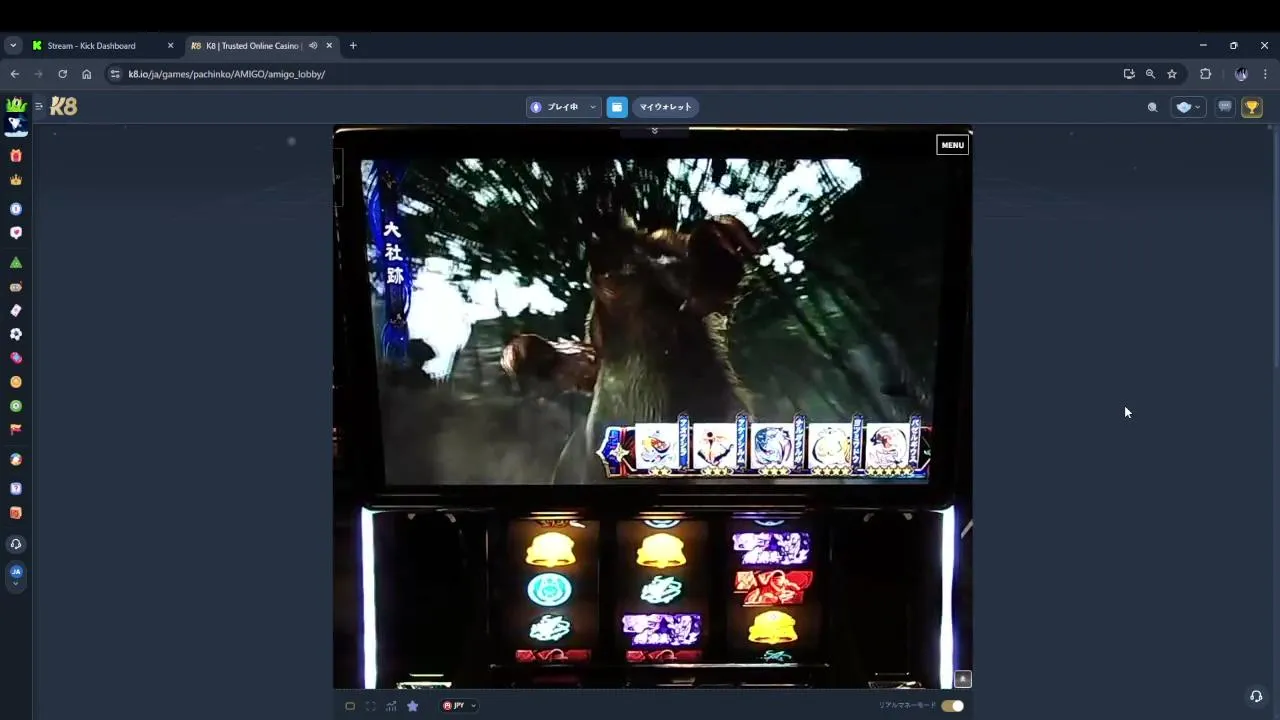The height and width of the screenshot is (720, 1280).
Task: Open the K8 site search magnifier
Action: point(1152,107)
